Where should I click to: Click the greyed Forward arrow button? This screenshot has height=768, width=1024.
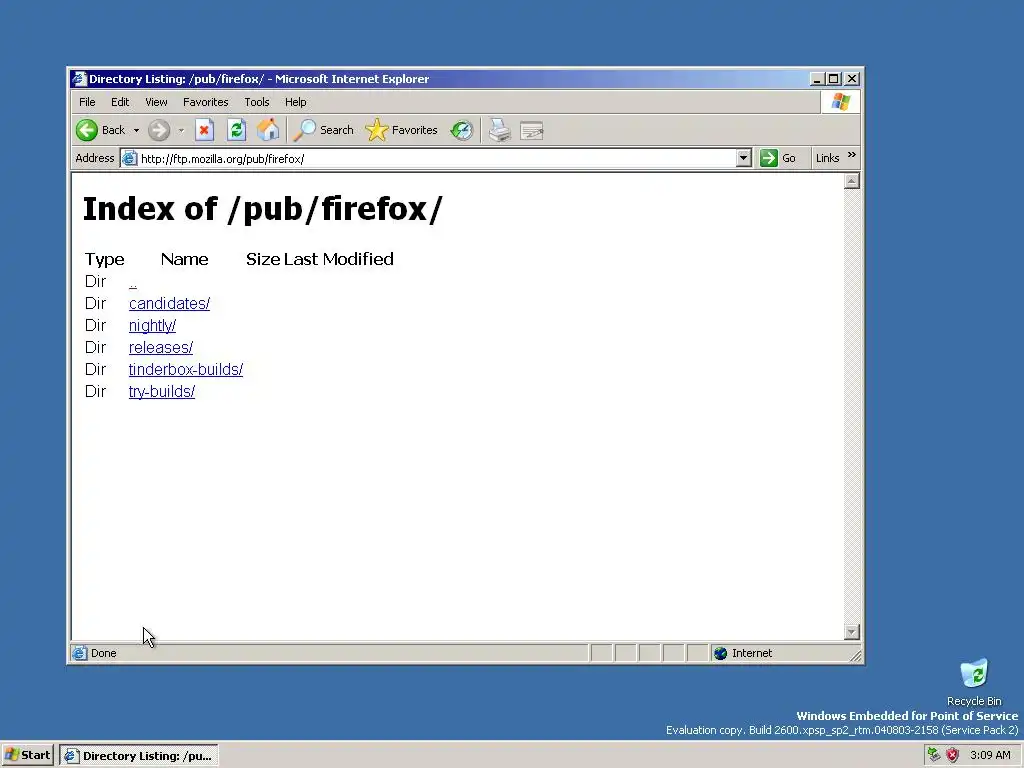tap(159, 130)
